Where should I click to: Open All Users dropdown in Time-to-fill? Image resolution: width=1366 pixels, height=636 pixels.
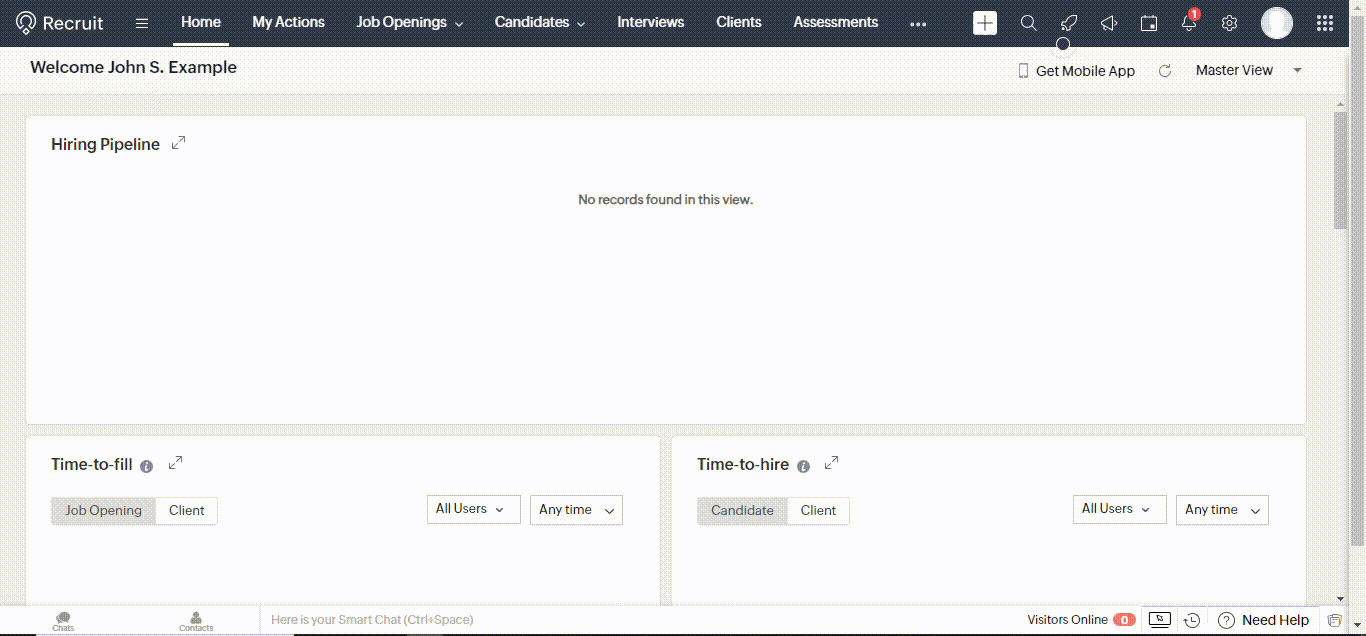473,509
